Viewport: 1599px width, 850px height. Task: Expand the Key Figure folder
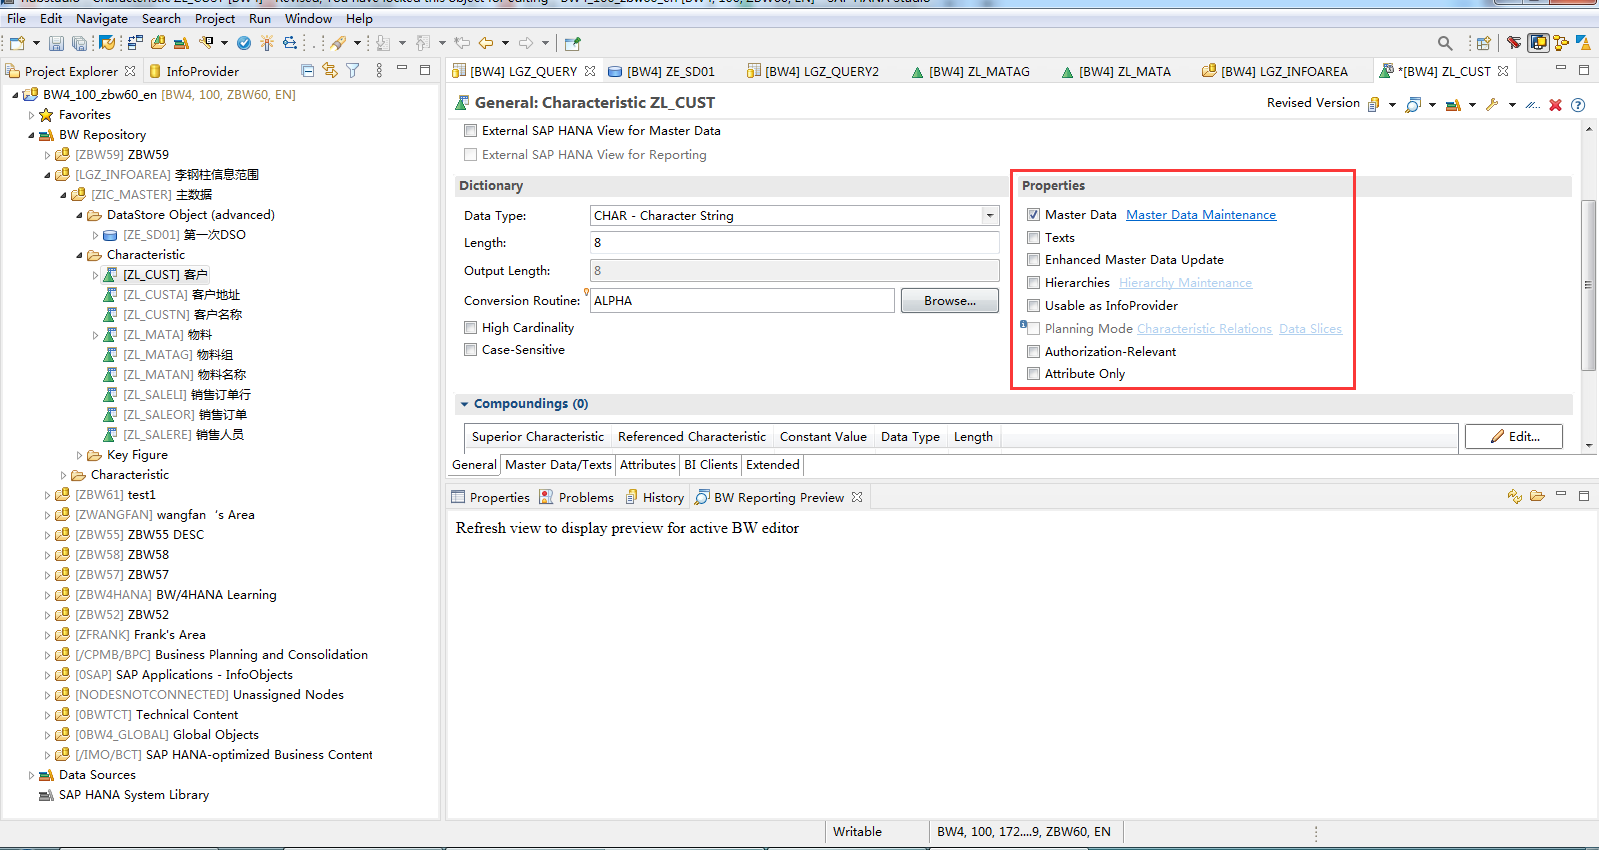tap(79, 455)
